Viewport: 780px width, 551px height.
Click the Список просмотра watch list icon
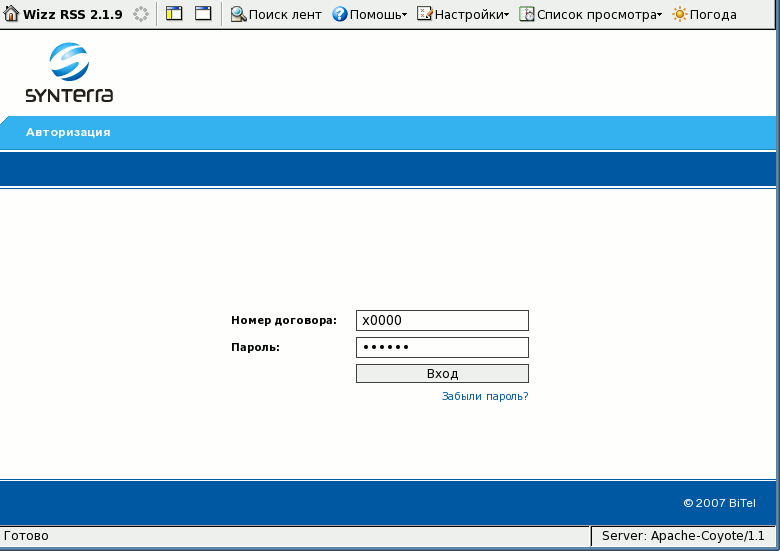click(526, 14)
